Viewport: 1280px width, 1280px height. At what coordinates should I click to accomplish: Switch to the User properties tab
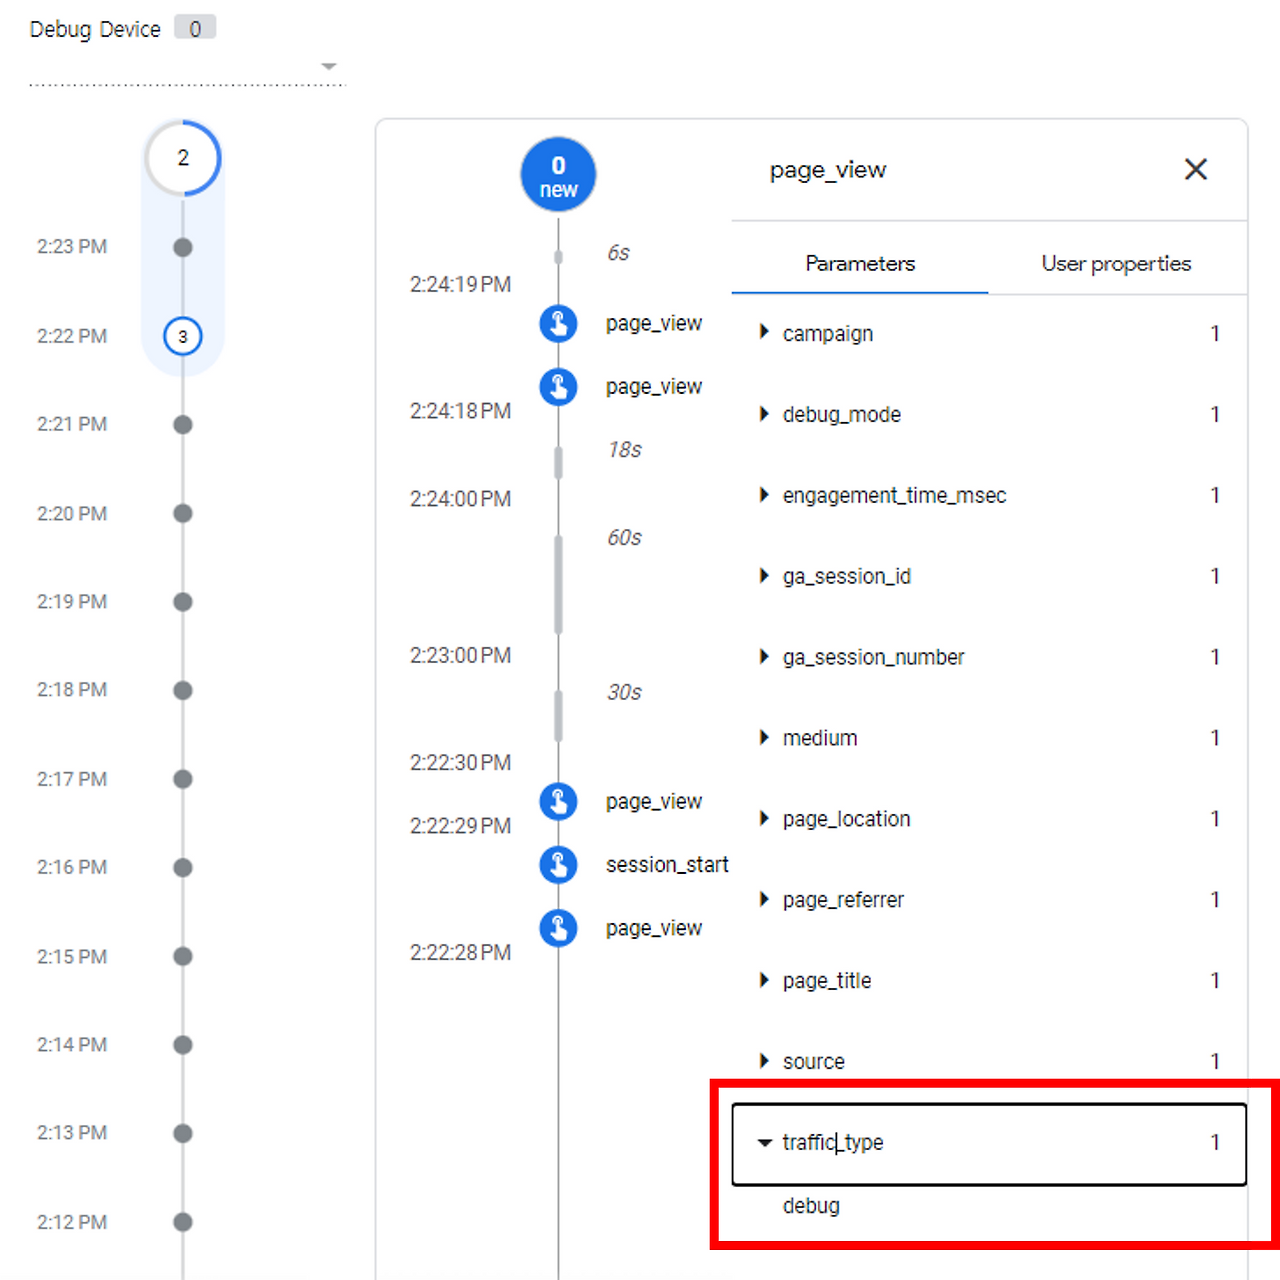1116,263
